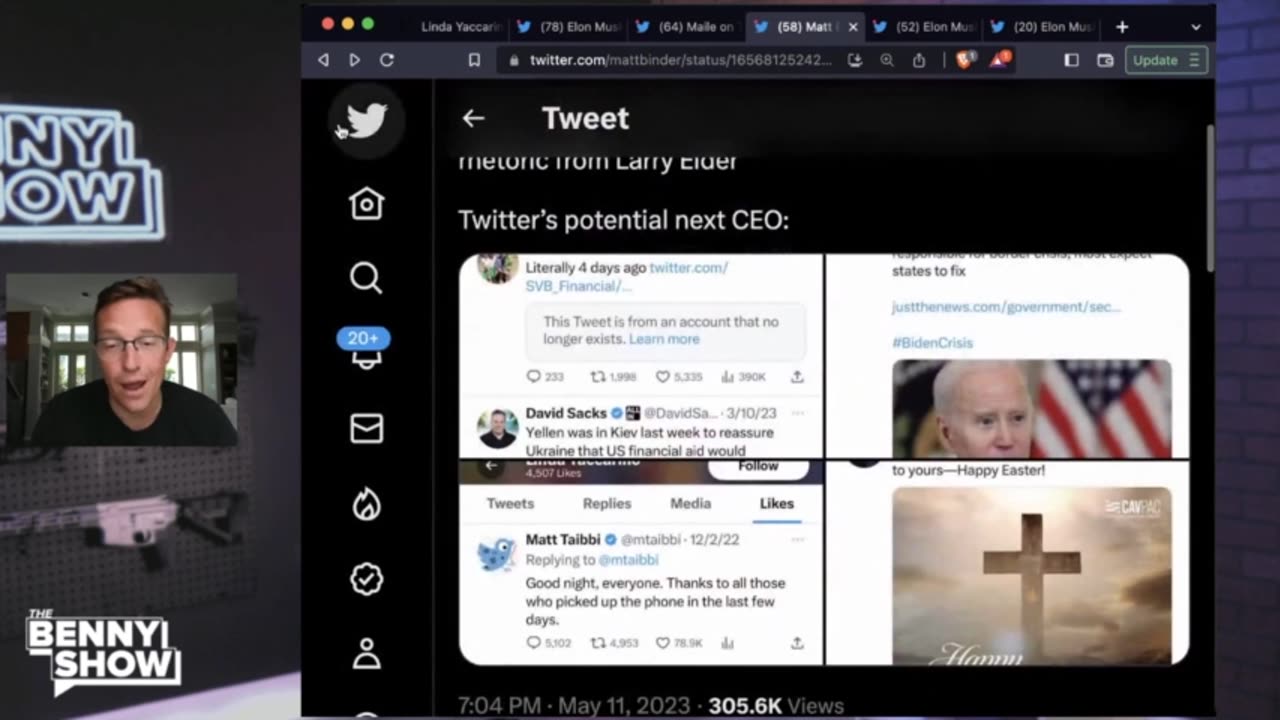This screenshot has width=1280, height=720.
Task: Toggle the browser sidebar panel icon
Action: (x=1071, y=60)
